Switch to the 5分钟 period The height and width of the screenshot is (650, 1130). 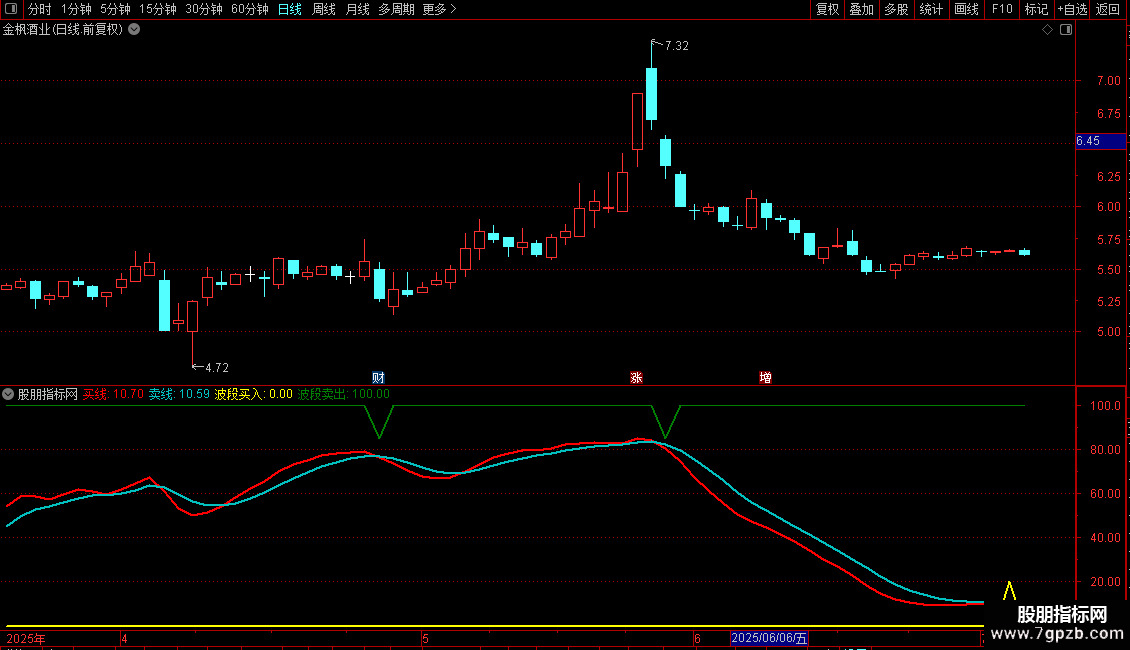(x=115, y=9)
